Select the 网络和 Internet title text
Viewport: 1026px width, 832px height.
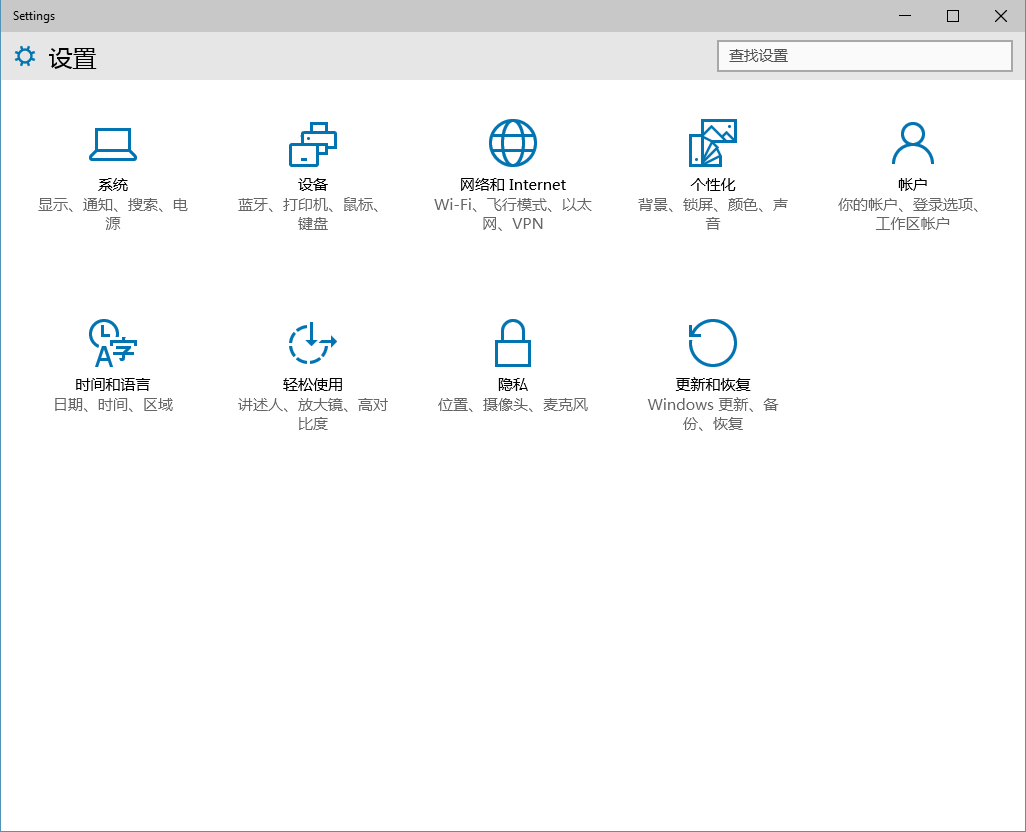pyautogui.click(x=513, y=184)
